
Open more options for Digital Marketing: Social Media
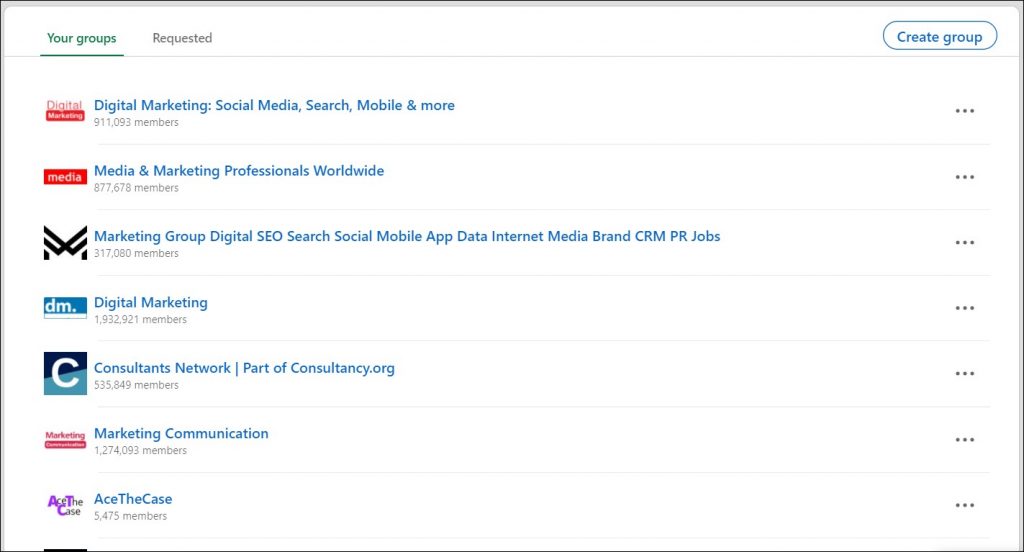(964, 111)
